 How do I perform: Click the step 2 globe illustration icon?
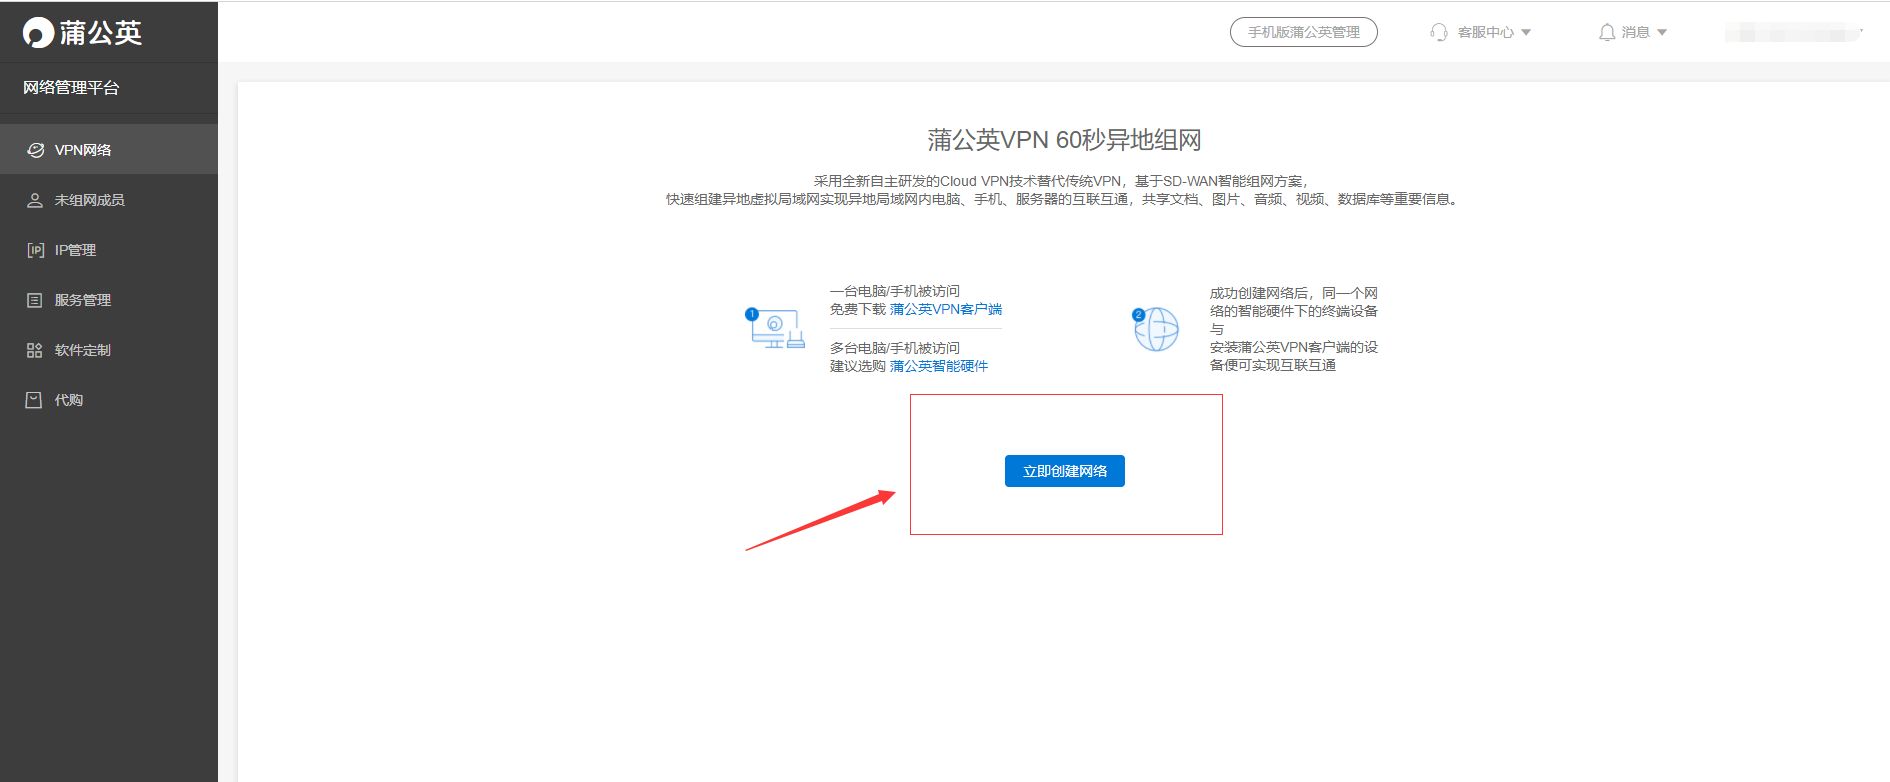1155,329
